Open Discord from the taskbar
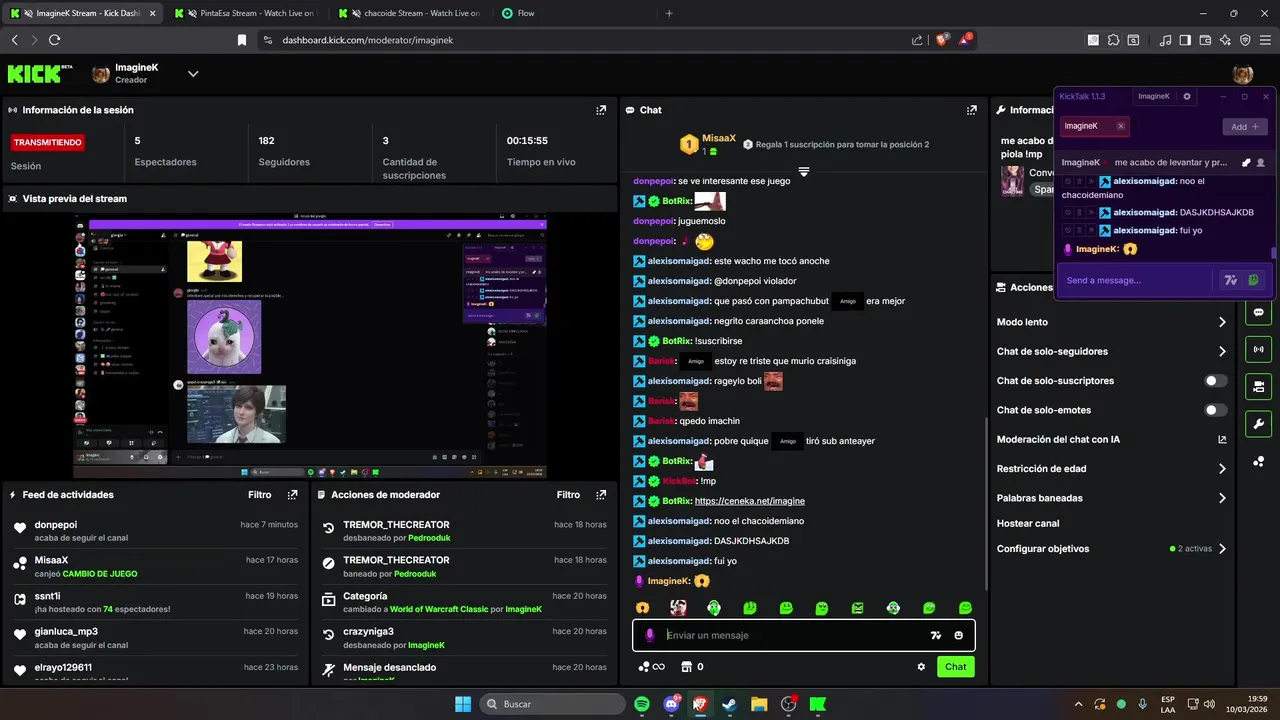This screenshot has width=1280, height=720. pyautogui.click(x=671, y=704)
